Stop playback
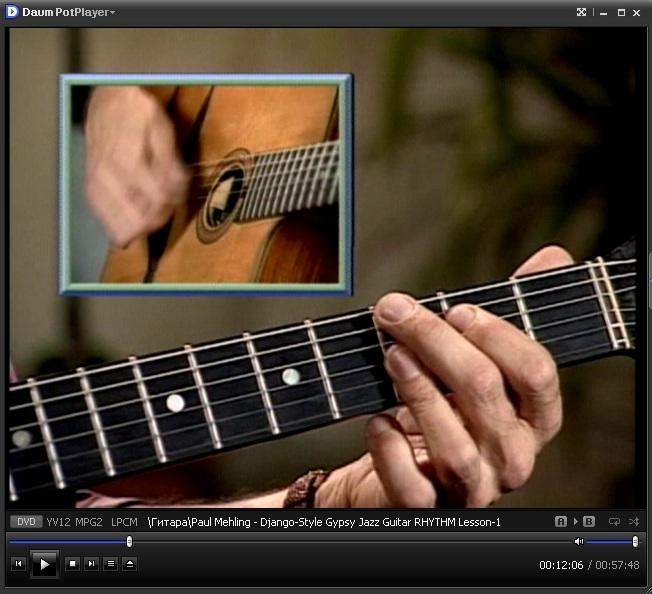 (72, 564)
